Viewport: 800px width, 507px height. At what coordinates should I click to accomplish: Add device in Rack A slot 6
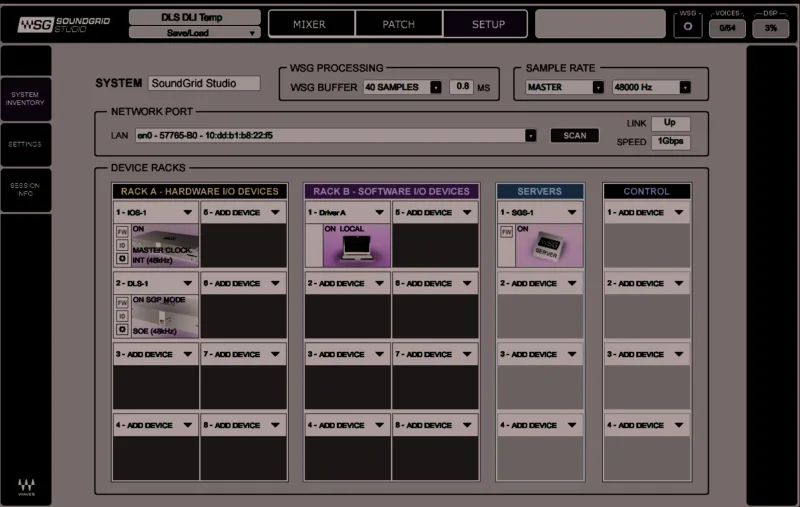pyautogui.click(x=243, y=283)
